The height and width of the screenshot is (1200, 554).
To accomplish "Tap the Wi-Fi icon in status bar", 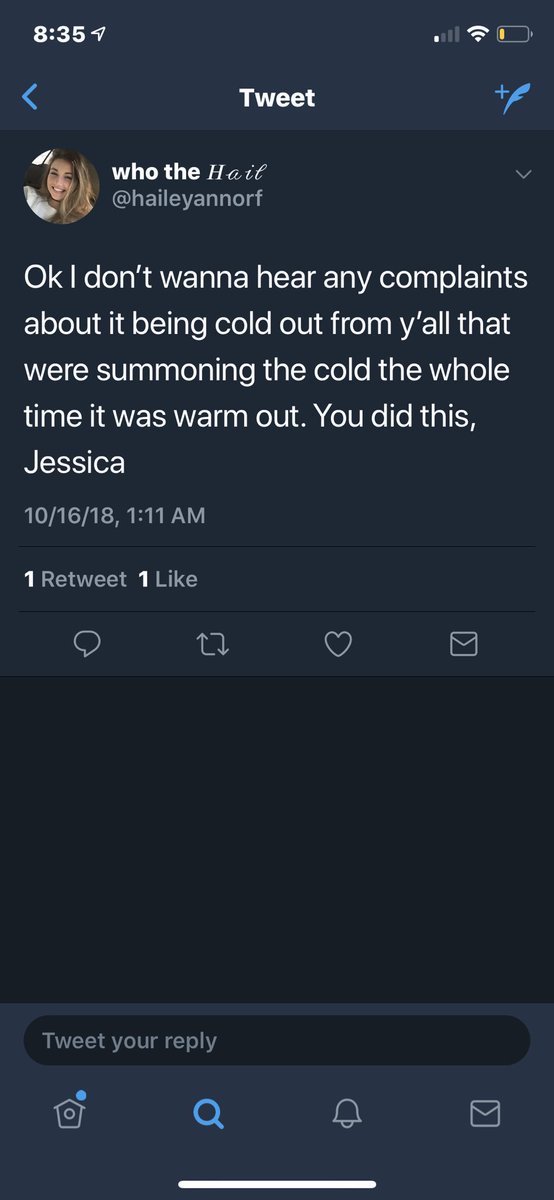I will (x=477, y=34).
